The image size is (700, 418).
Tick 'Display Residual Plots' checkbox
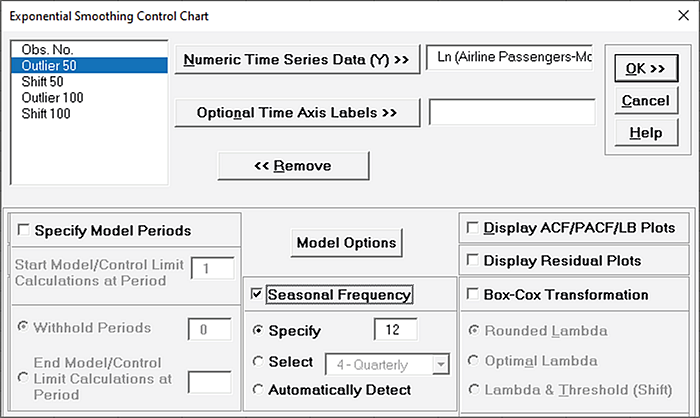tap(473, 261)
